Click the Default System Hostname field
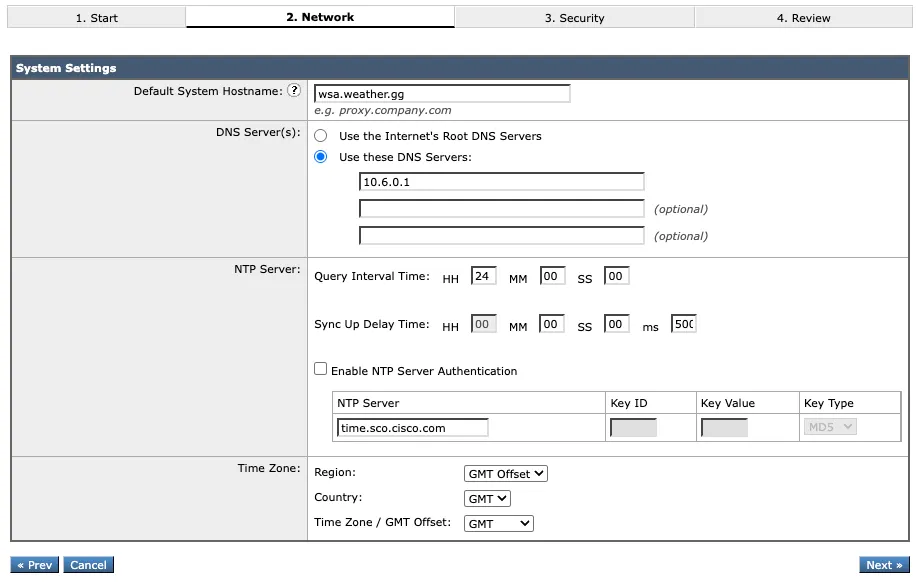 point(442,91)
